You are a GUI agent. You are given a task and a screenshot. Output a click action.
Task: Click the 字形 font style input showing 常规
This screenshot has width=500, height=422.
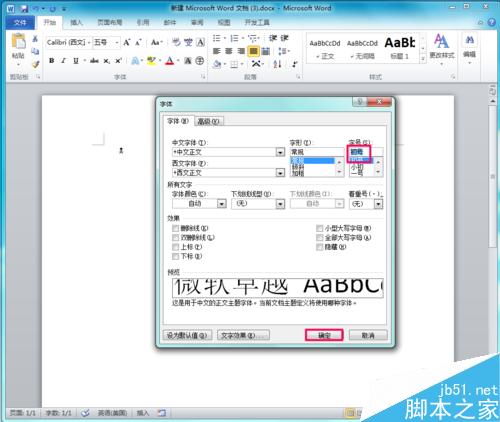point(316,152)
